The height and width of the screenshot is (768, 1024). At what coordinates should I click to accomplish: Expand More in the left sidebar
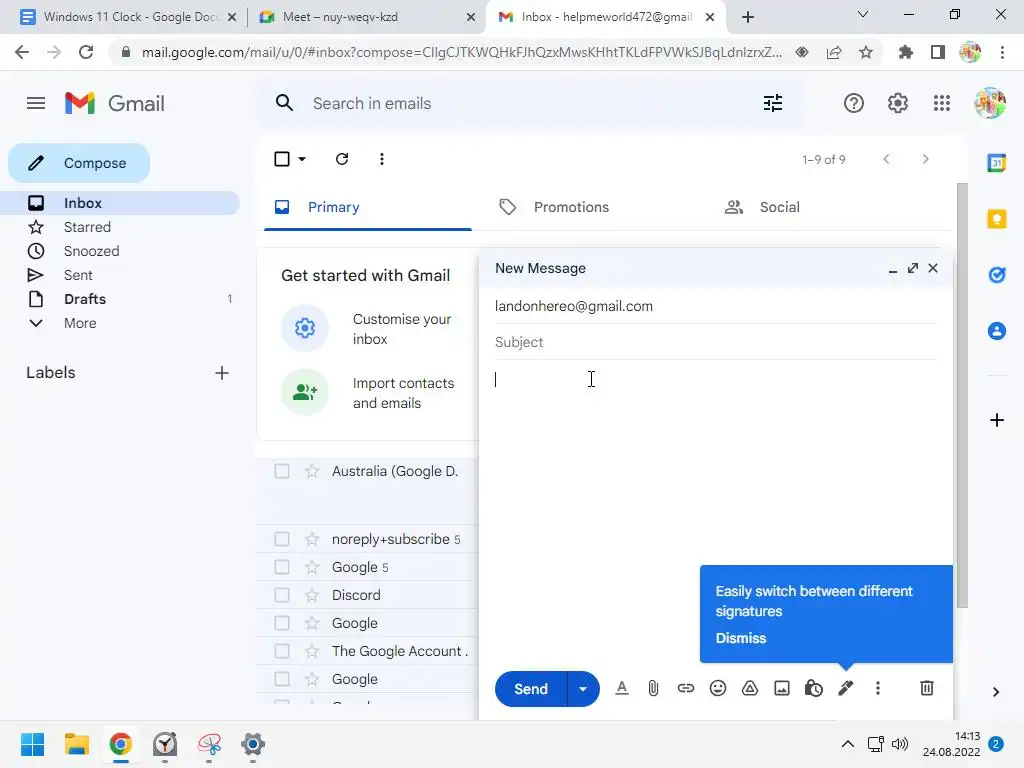(x=80, y=323)
